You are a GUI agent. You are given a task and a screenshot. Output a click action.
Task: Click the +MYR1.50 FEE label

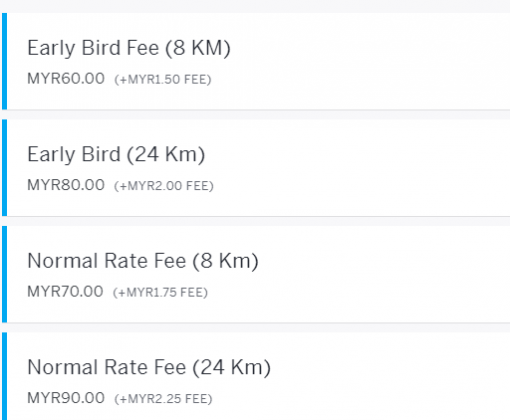pyautogui.click(x=163, y=80)
